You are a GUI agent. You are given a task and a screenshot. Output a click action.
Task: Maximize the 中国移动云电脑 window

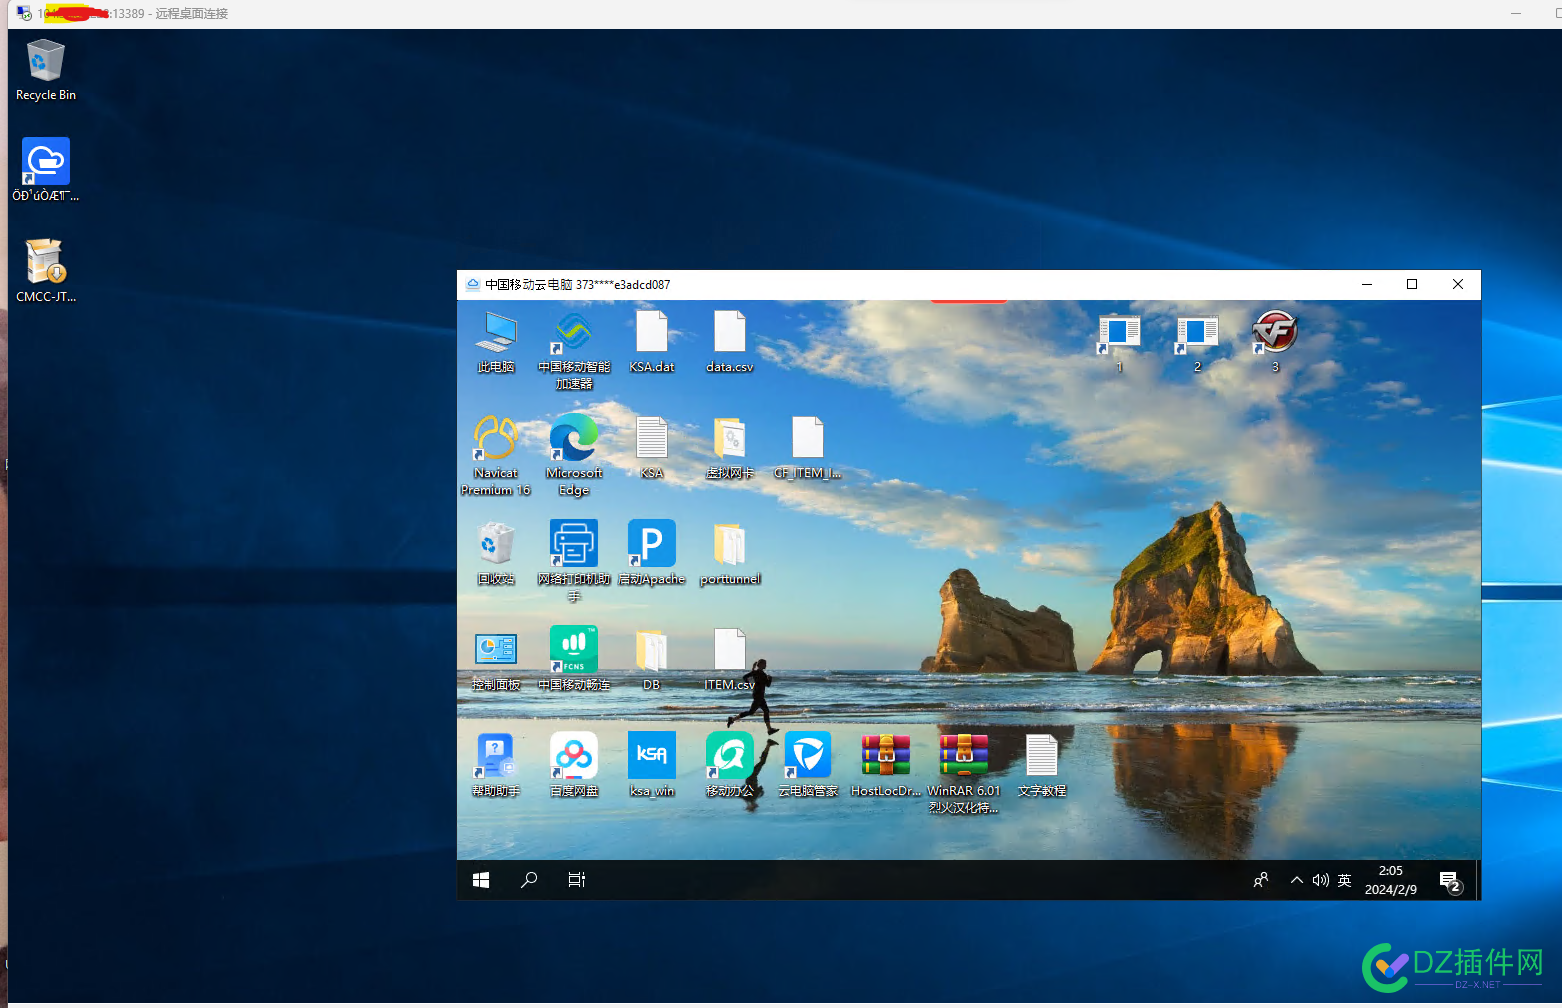tap(1412, 285)
